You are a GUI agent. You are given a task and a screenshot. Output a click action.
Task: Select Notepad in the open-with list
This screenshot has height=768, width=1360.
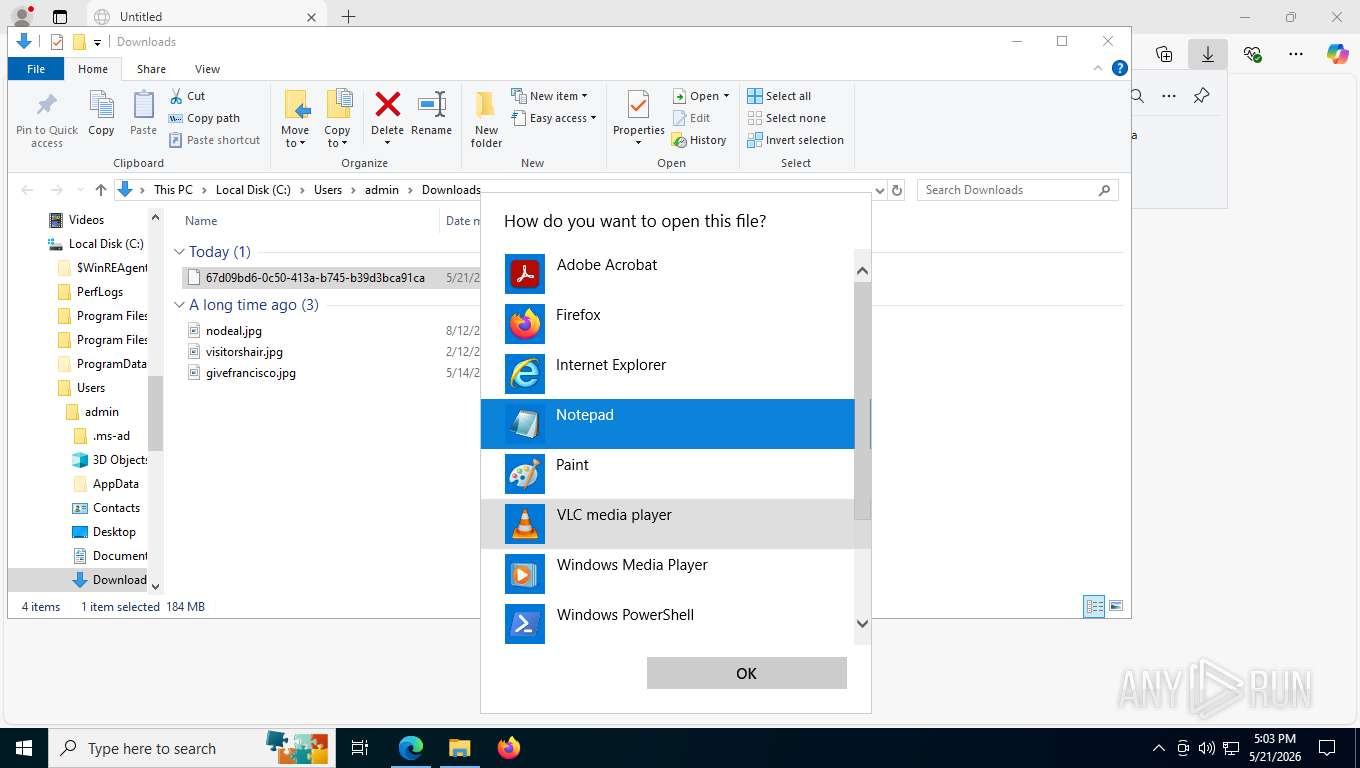point(667,423)
